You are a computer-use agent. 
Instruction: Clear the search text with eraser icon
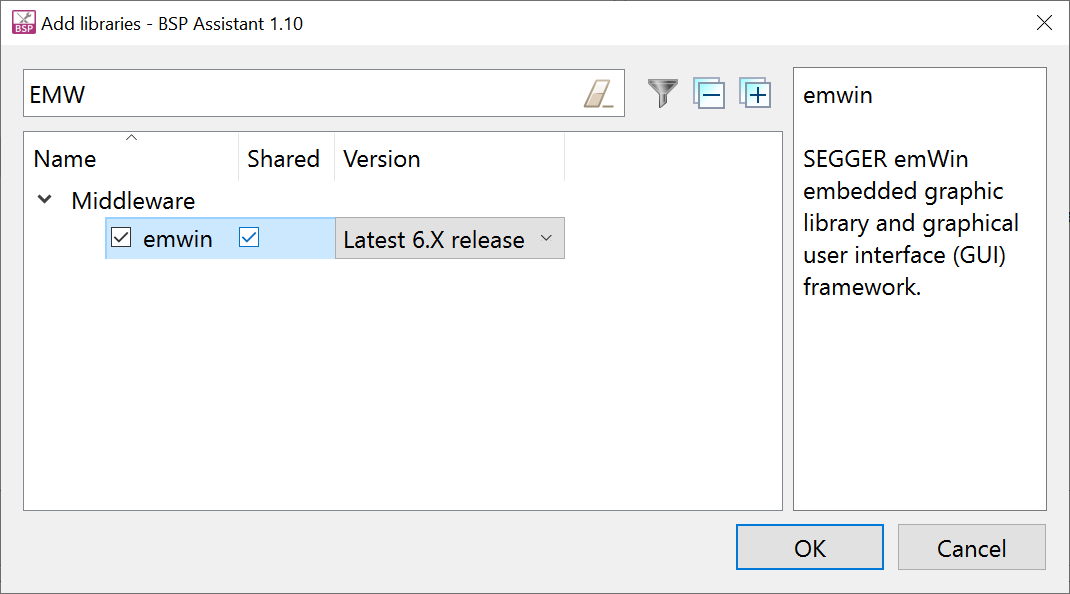click(598, 94)
